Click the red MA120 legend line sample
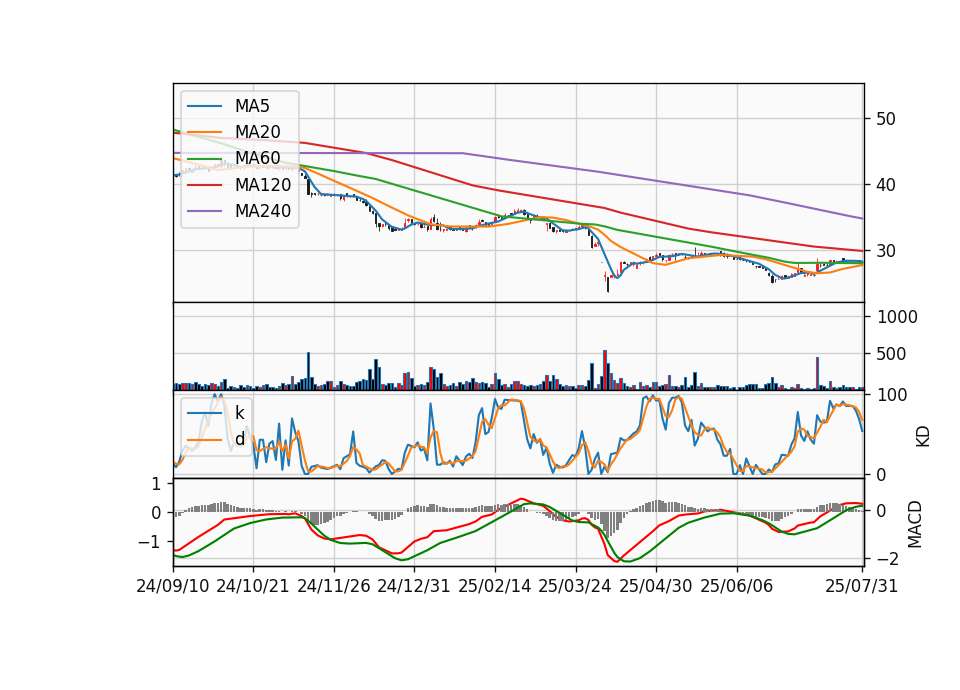This screenshot has width=960, height=690. (204, 185)
